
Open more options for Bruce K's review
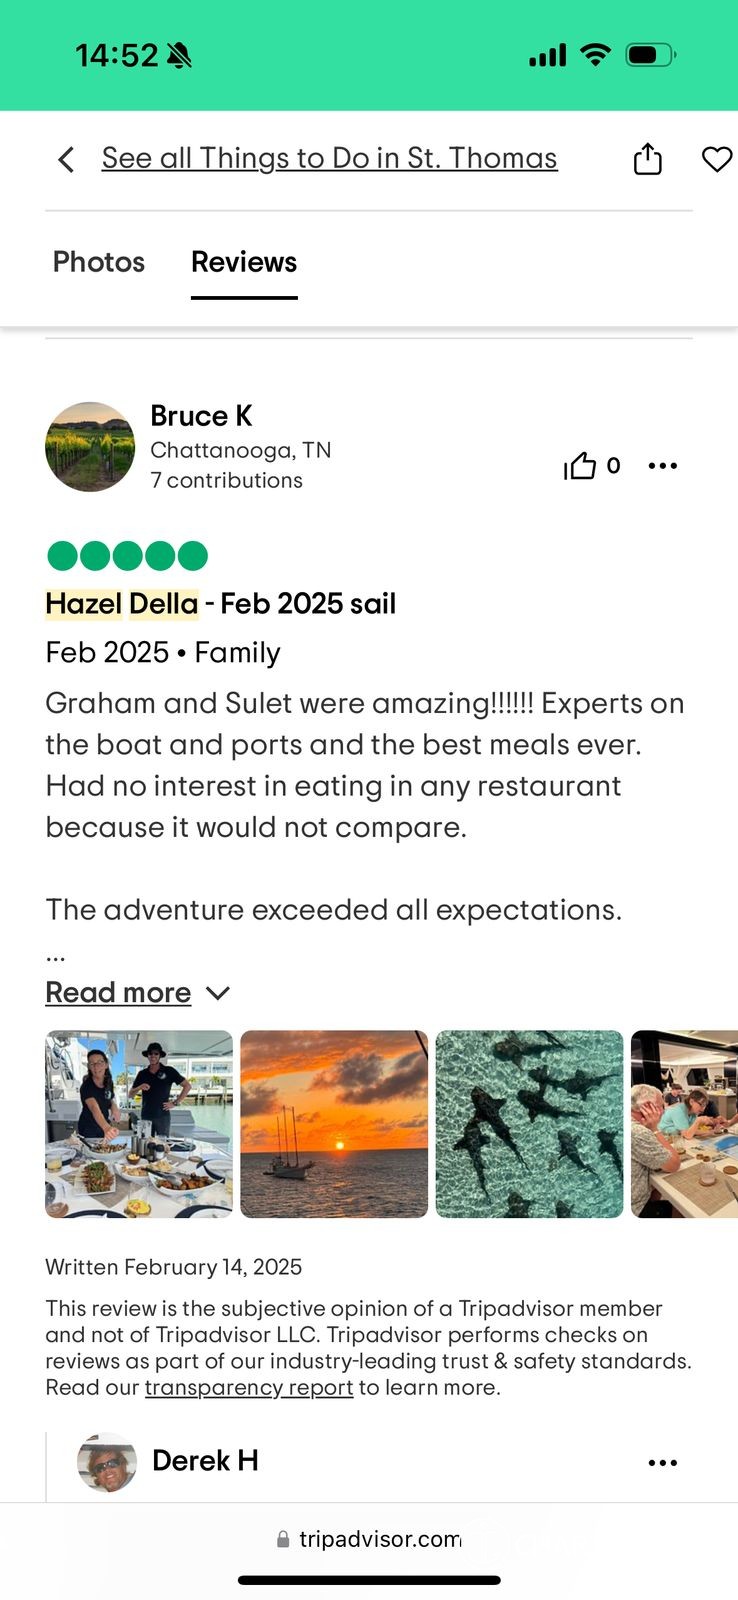[x=662, y=466]
